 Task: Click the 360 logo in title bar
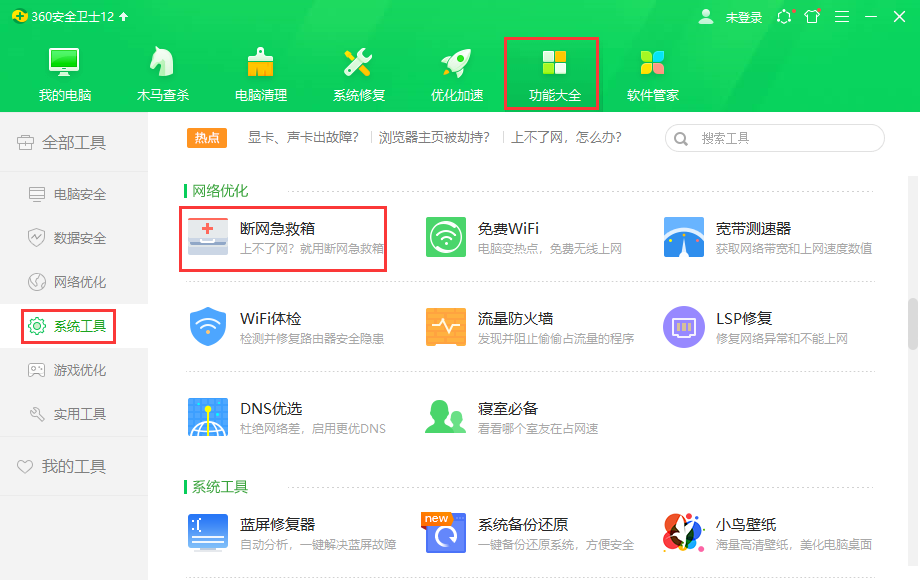pos(19,16)
